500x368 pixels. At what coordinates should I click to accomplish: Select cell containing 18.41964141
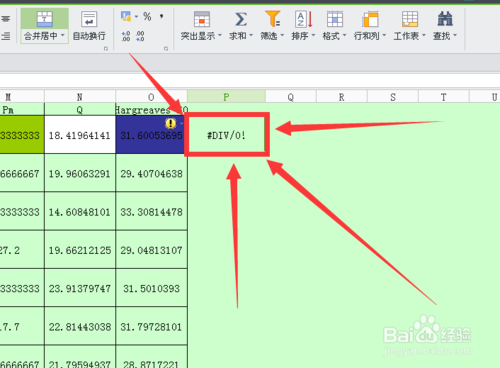pos(80,135)
